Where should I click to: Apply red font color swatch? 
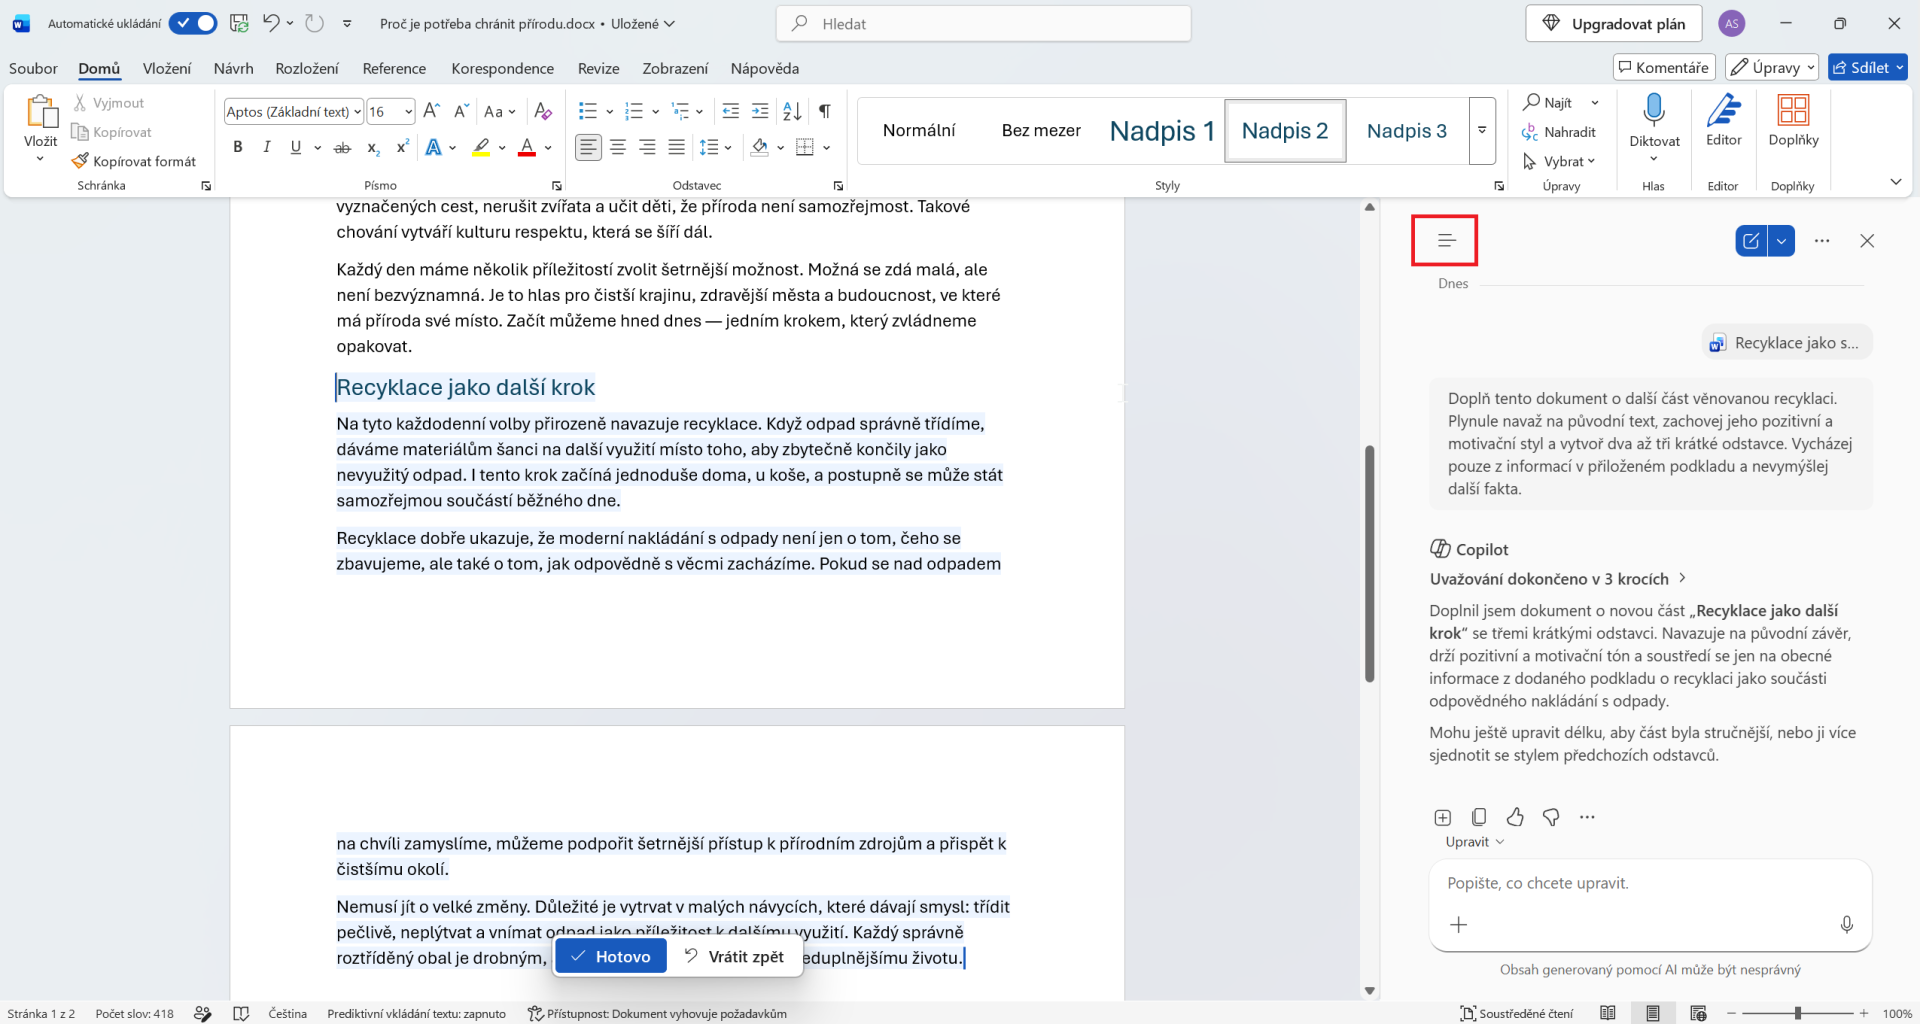527,147
